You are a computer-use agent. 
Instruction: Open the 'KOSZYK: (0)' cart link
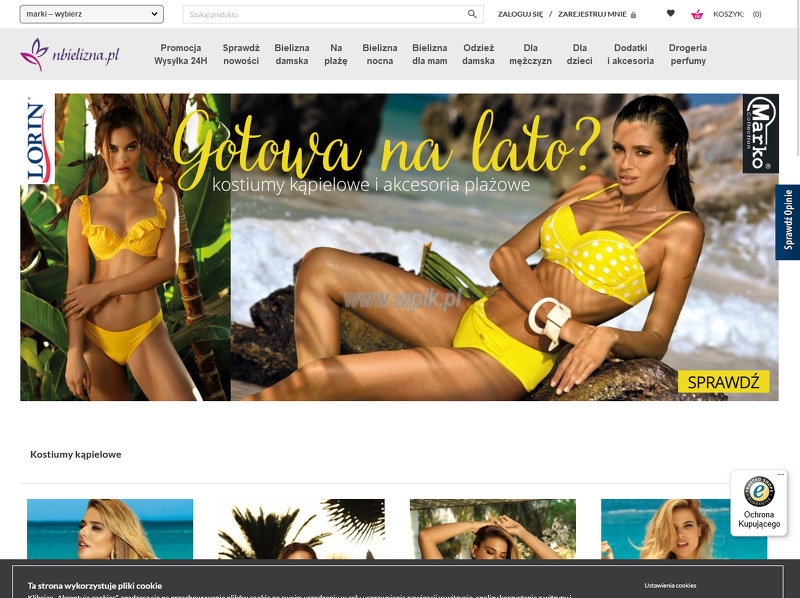(x=737, y=14)
